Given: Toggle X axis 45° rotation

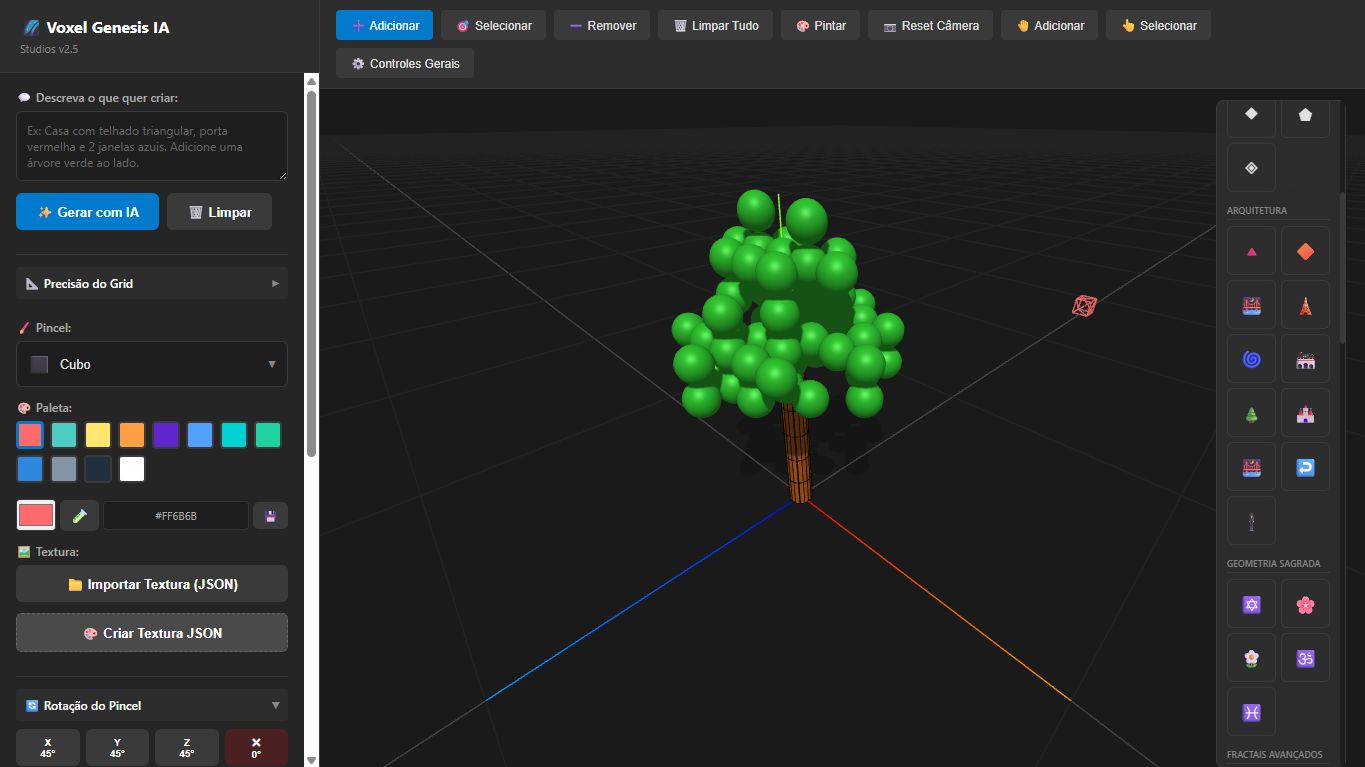Looking at the screenshot, I should [x=48, y=748].
